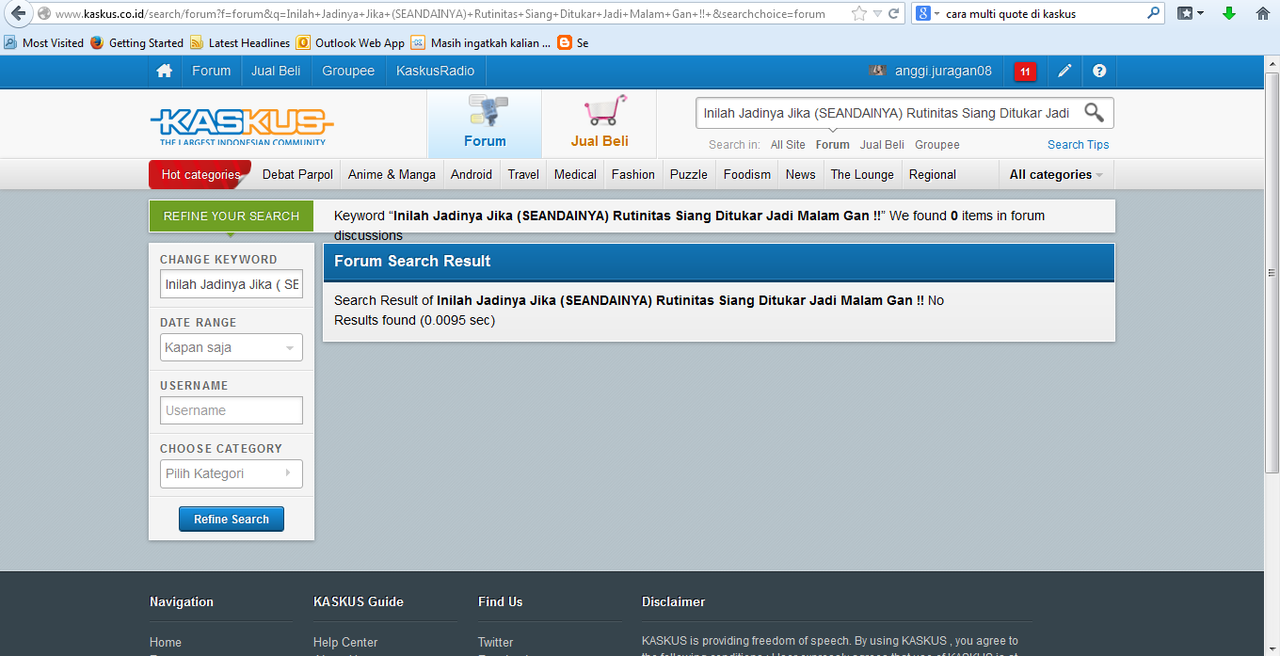Click the Hot categories button

[x=200, y=174]
